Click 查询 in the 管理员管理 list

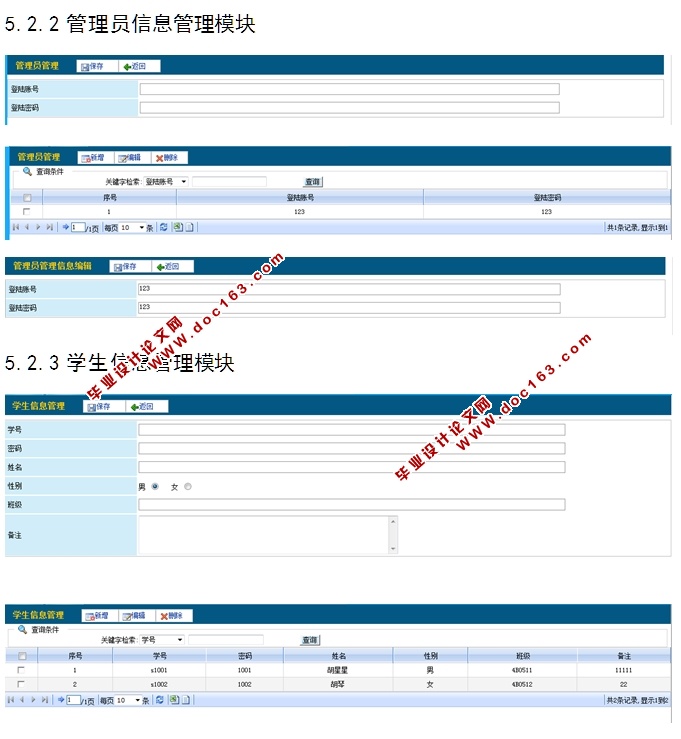(313, 182)
